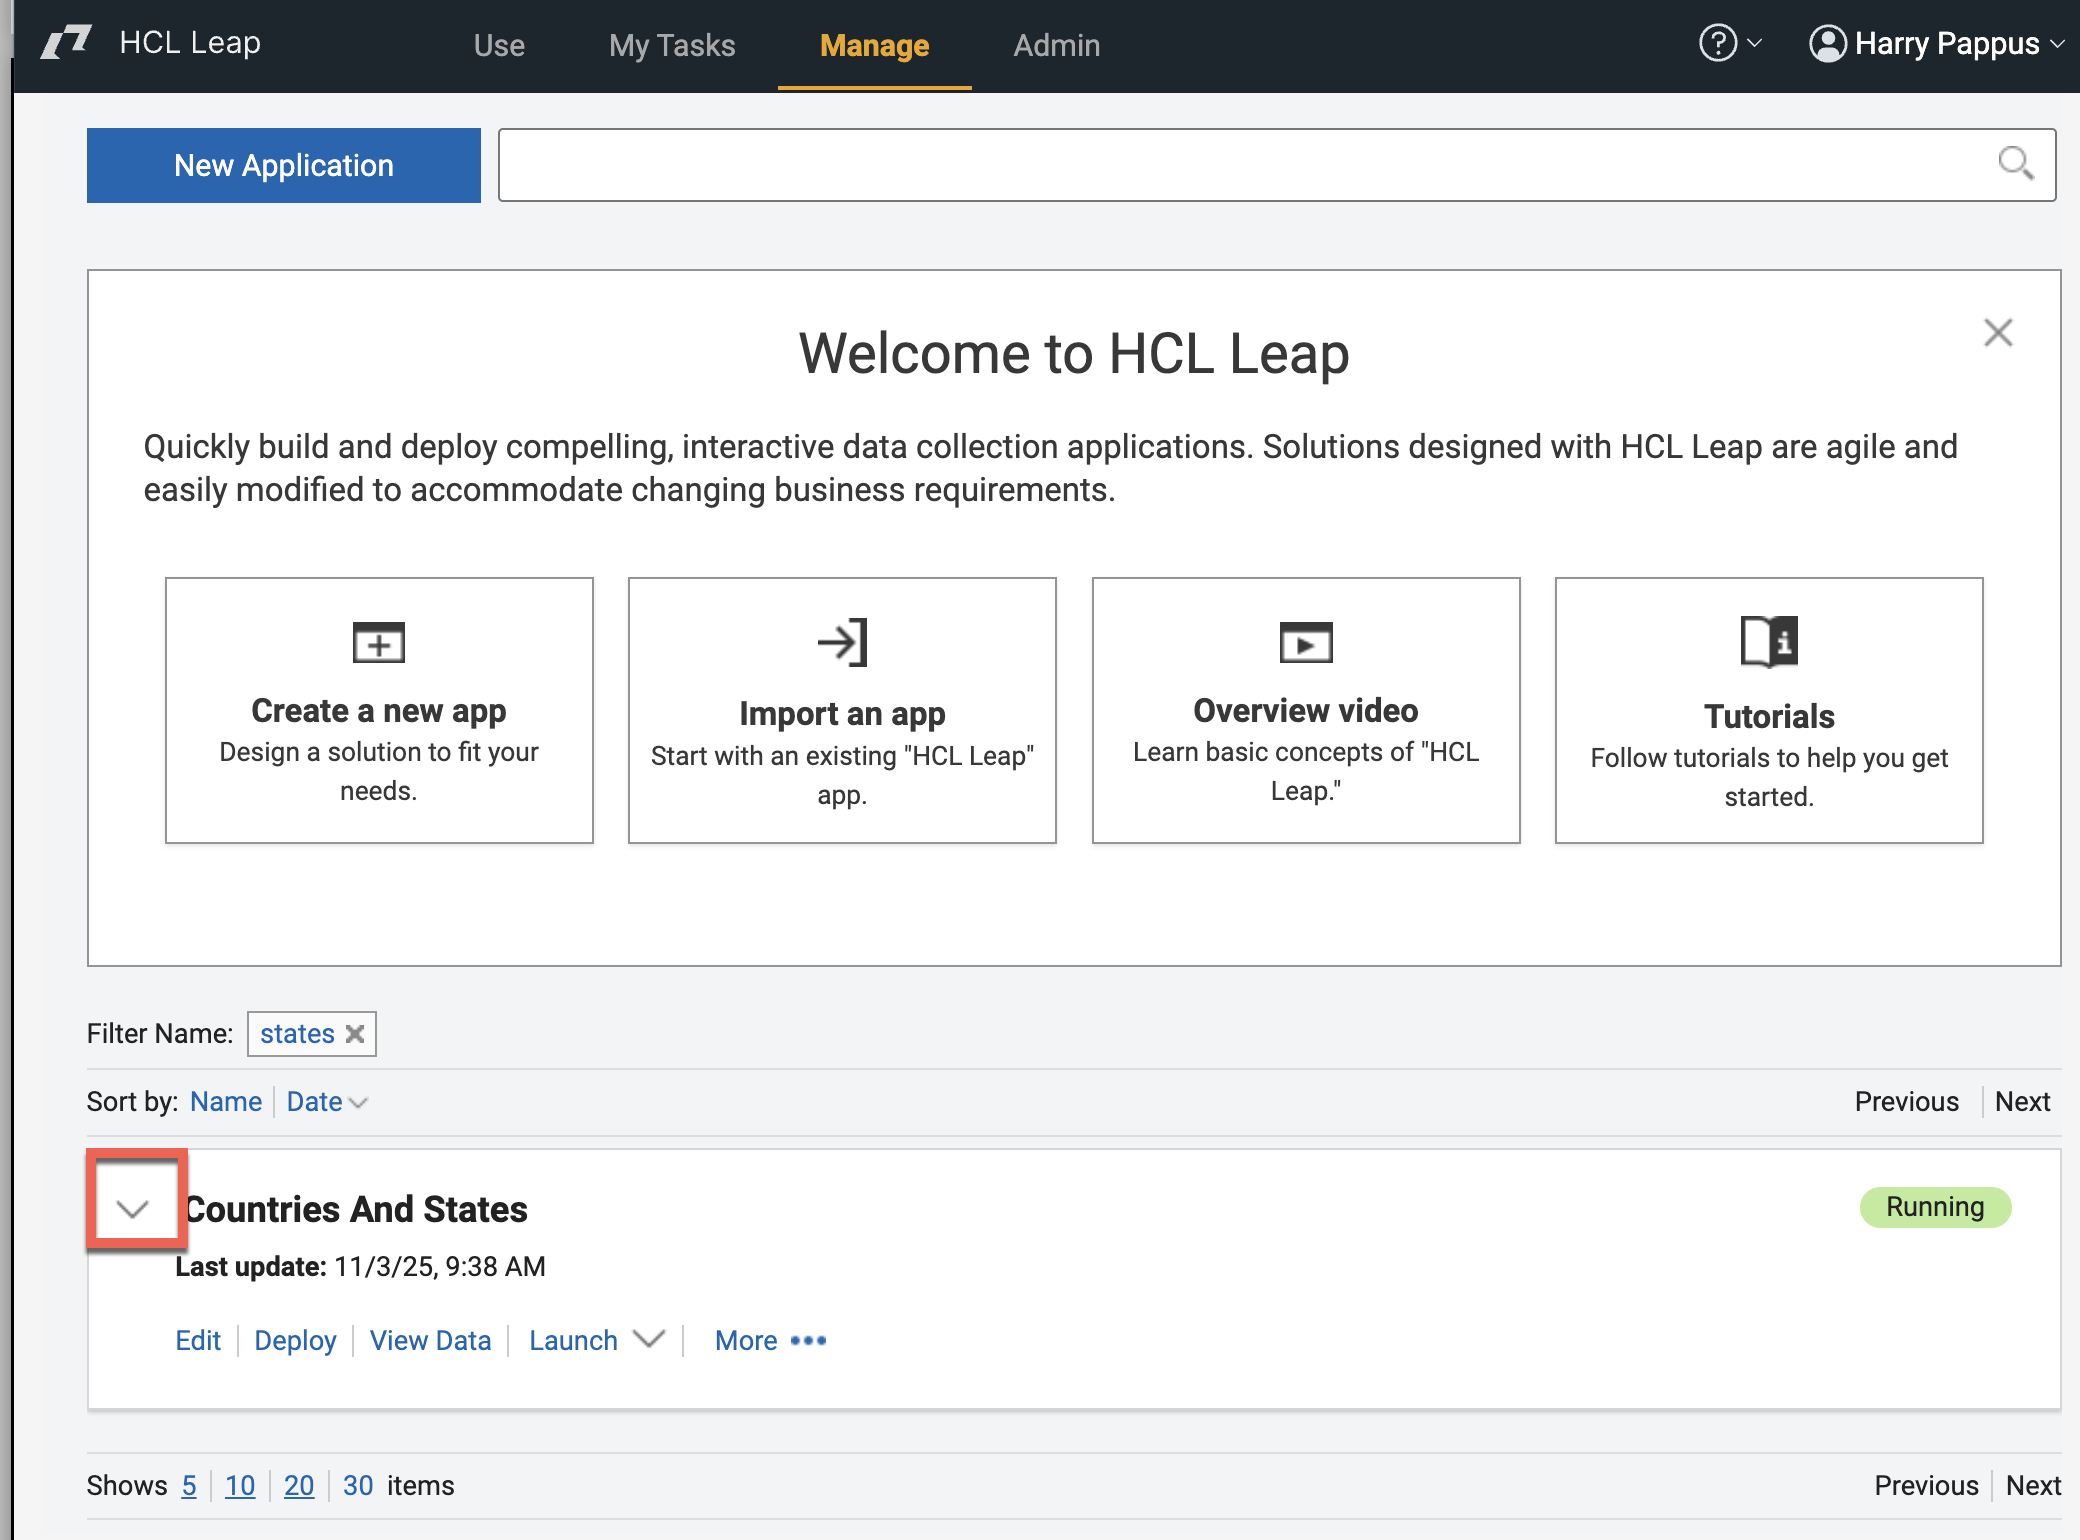Switch to the My Tasks tab
Viewport: 2080px width, 1540px height.
point(672,45)
